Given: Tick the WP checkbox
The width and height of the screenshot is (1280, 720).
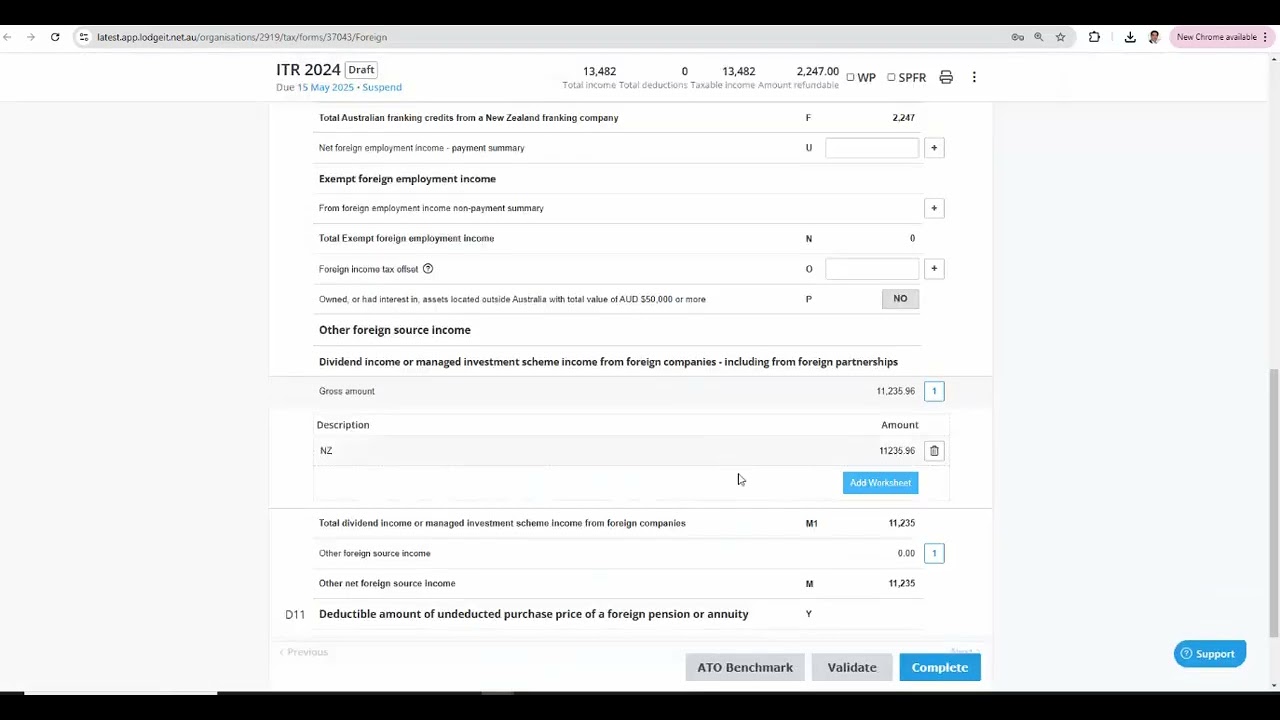Looking at the screenshot, I should coord(851,77).
